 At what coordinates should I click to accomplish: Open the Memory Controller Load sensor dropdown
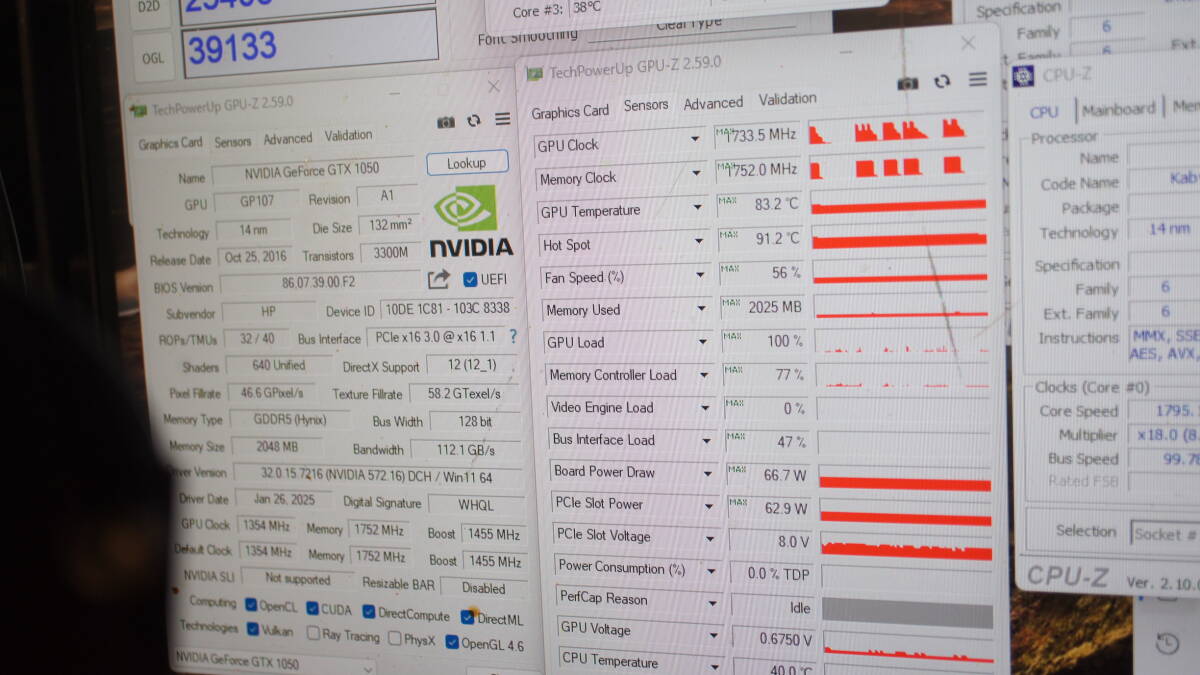click(x=703, y=374)
